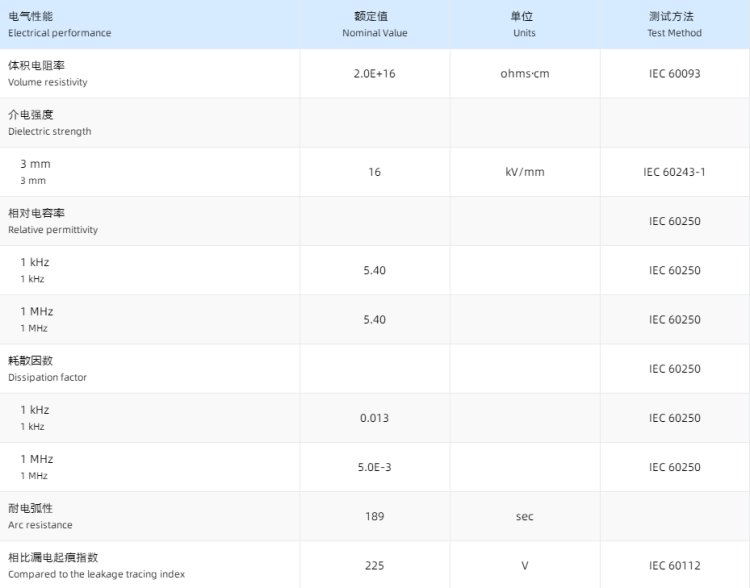Screen dimensions: 750x588
Task: Select the 5.0E-3 value cell
Action: (x=374, y=467)
